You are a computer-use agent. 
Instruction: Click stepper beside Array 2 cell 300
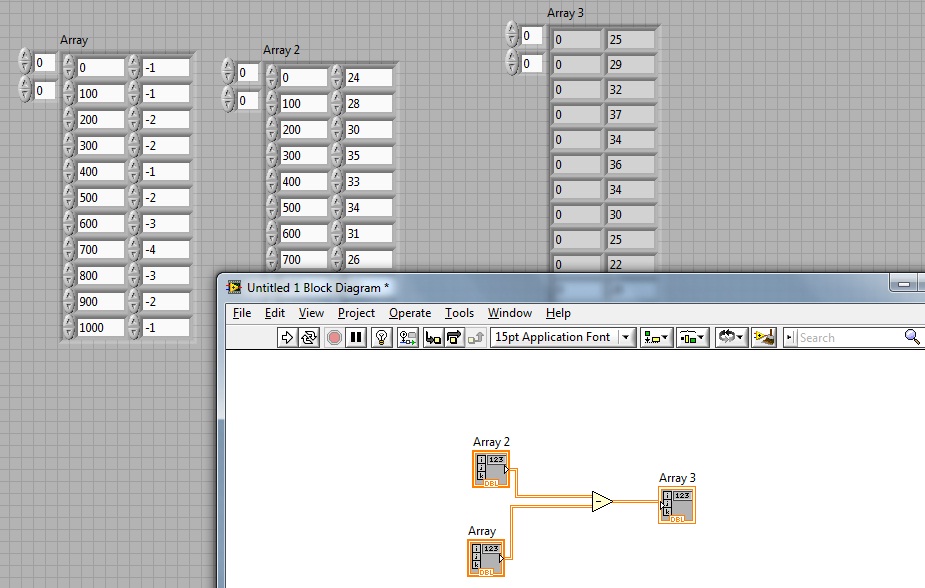(x=272, y=156)
